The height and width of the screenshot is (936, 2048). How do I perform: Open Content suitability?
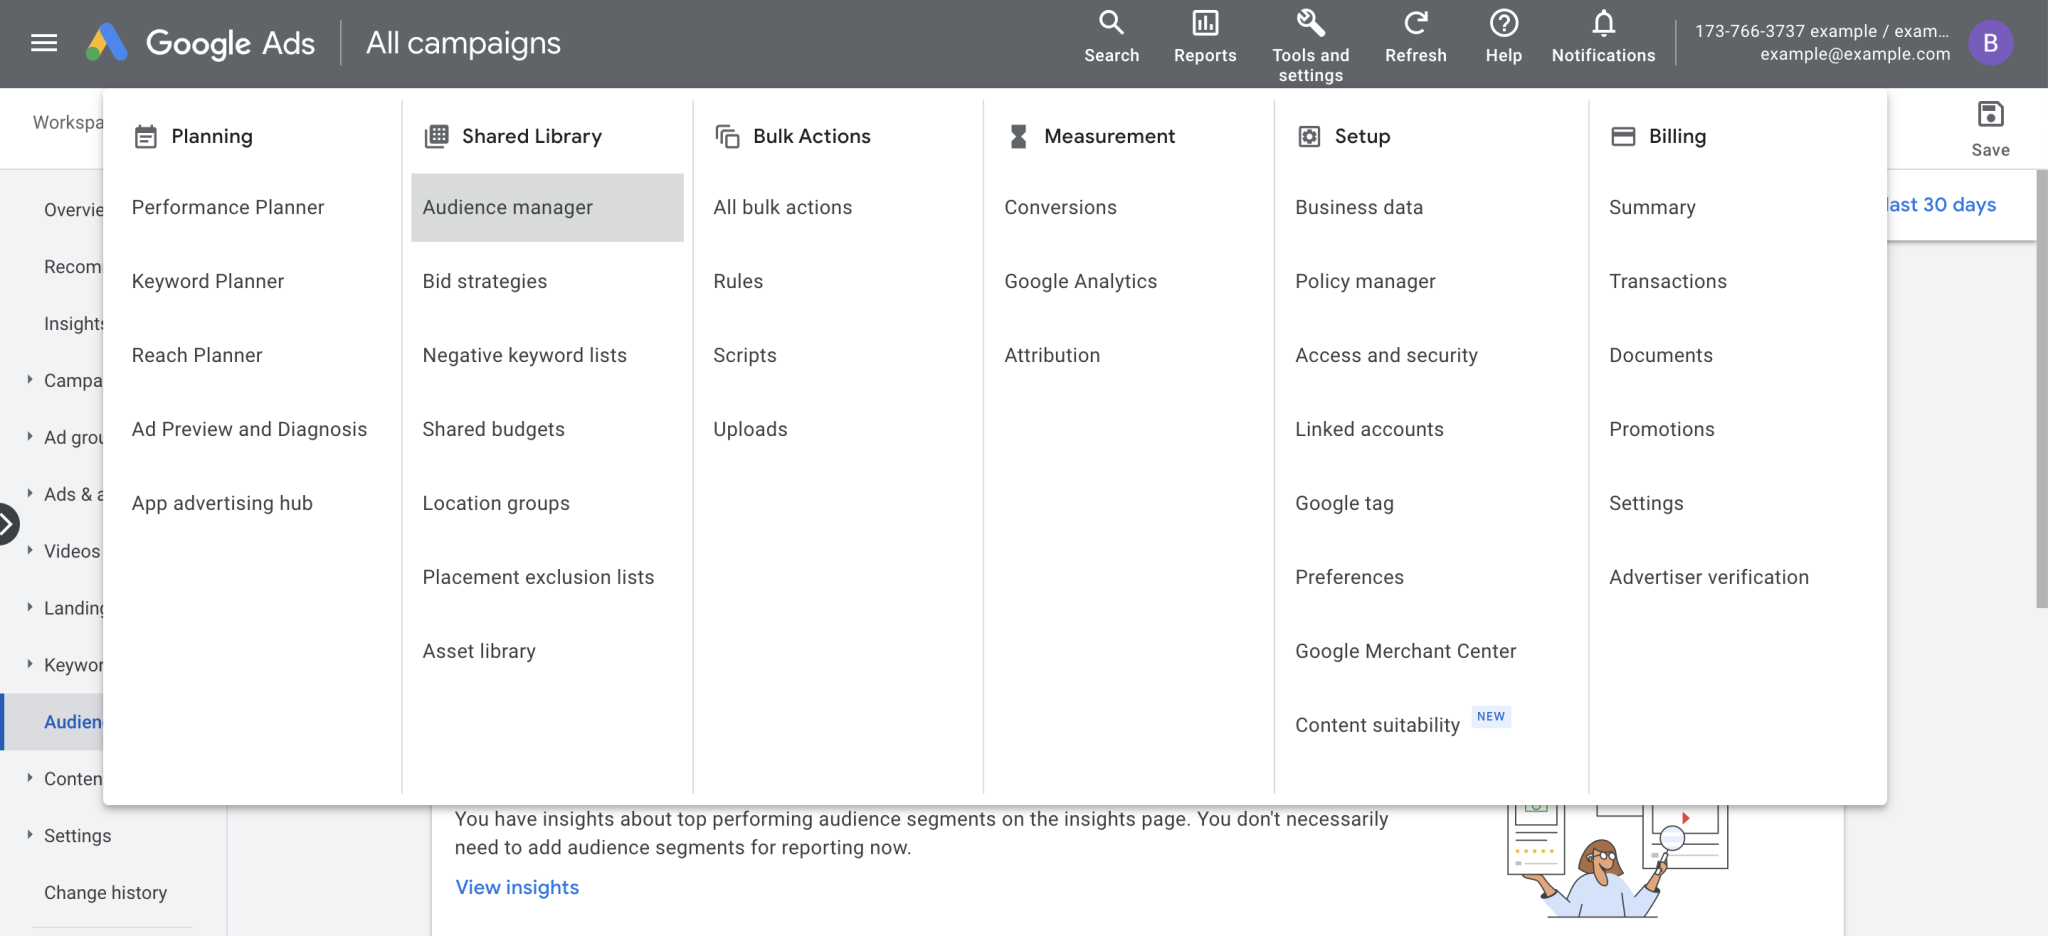pos(1377,725)
